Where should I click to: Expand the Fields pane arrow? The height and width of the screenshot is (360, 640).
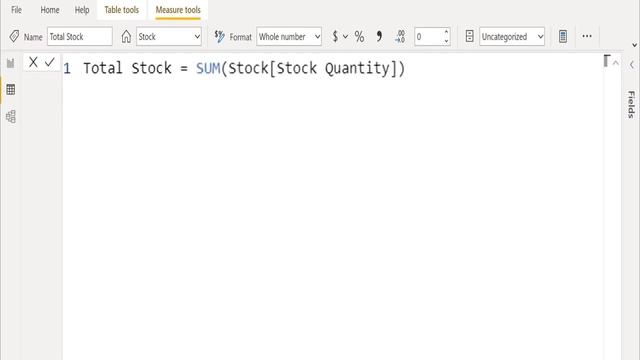[631, 65]
